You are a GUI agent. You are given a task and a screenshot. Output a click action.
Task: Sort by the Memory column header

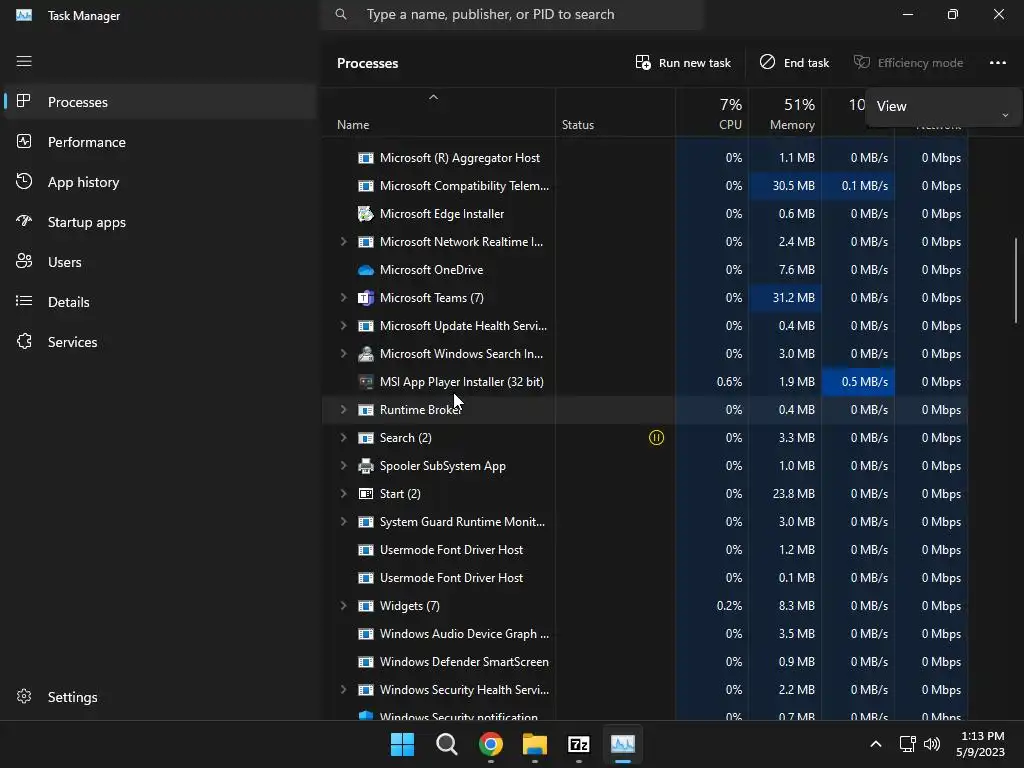coord(785,112)
